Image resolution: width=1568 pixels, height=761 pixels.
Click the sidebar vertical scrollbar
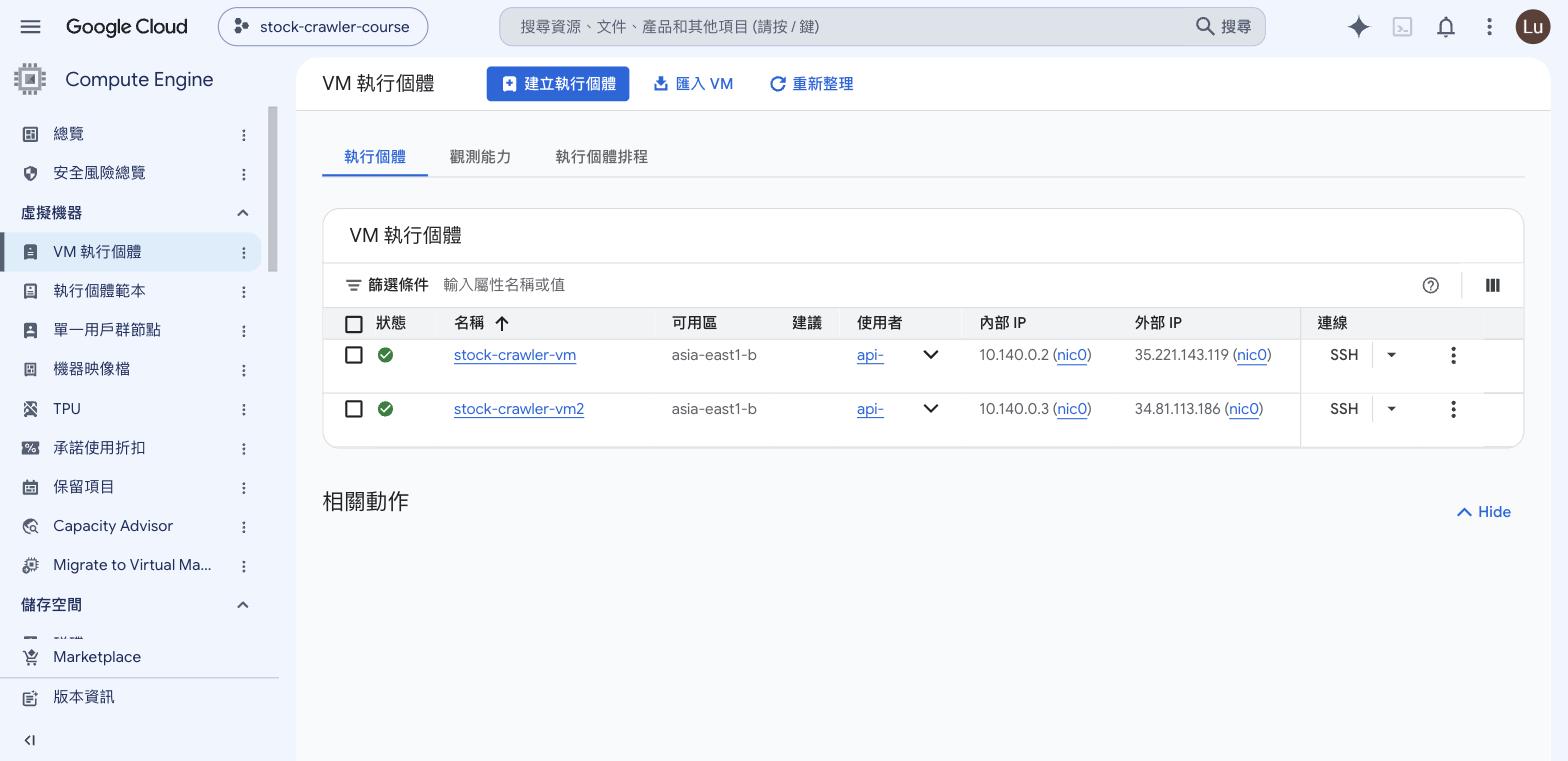(273, 189)
